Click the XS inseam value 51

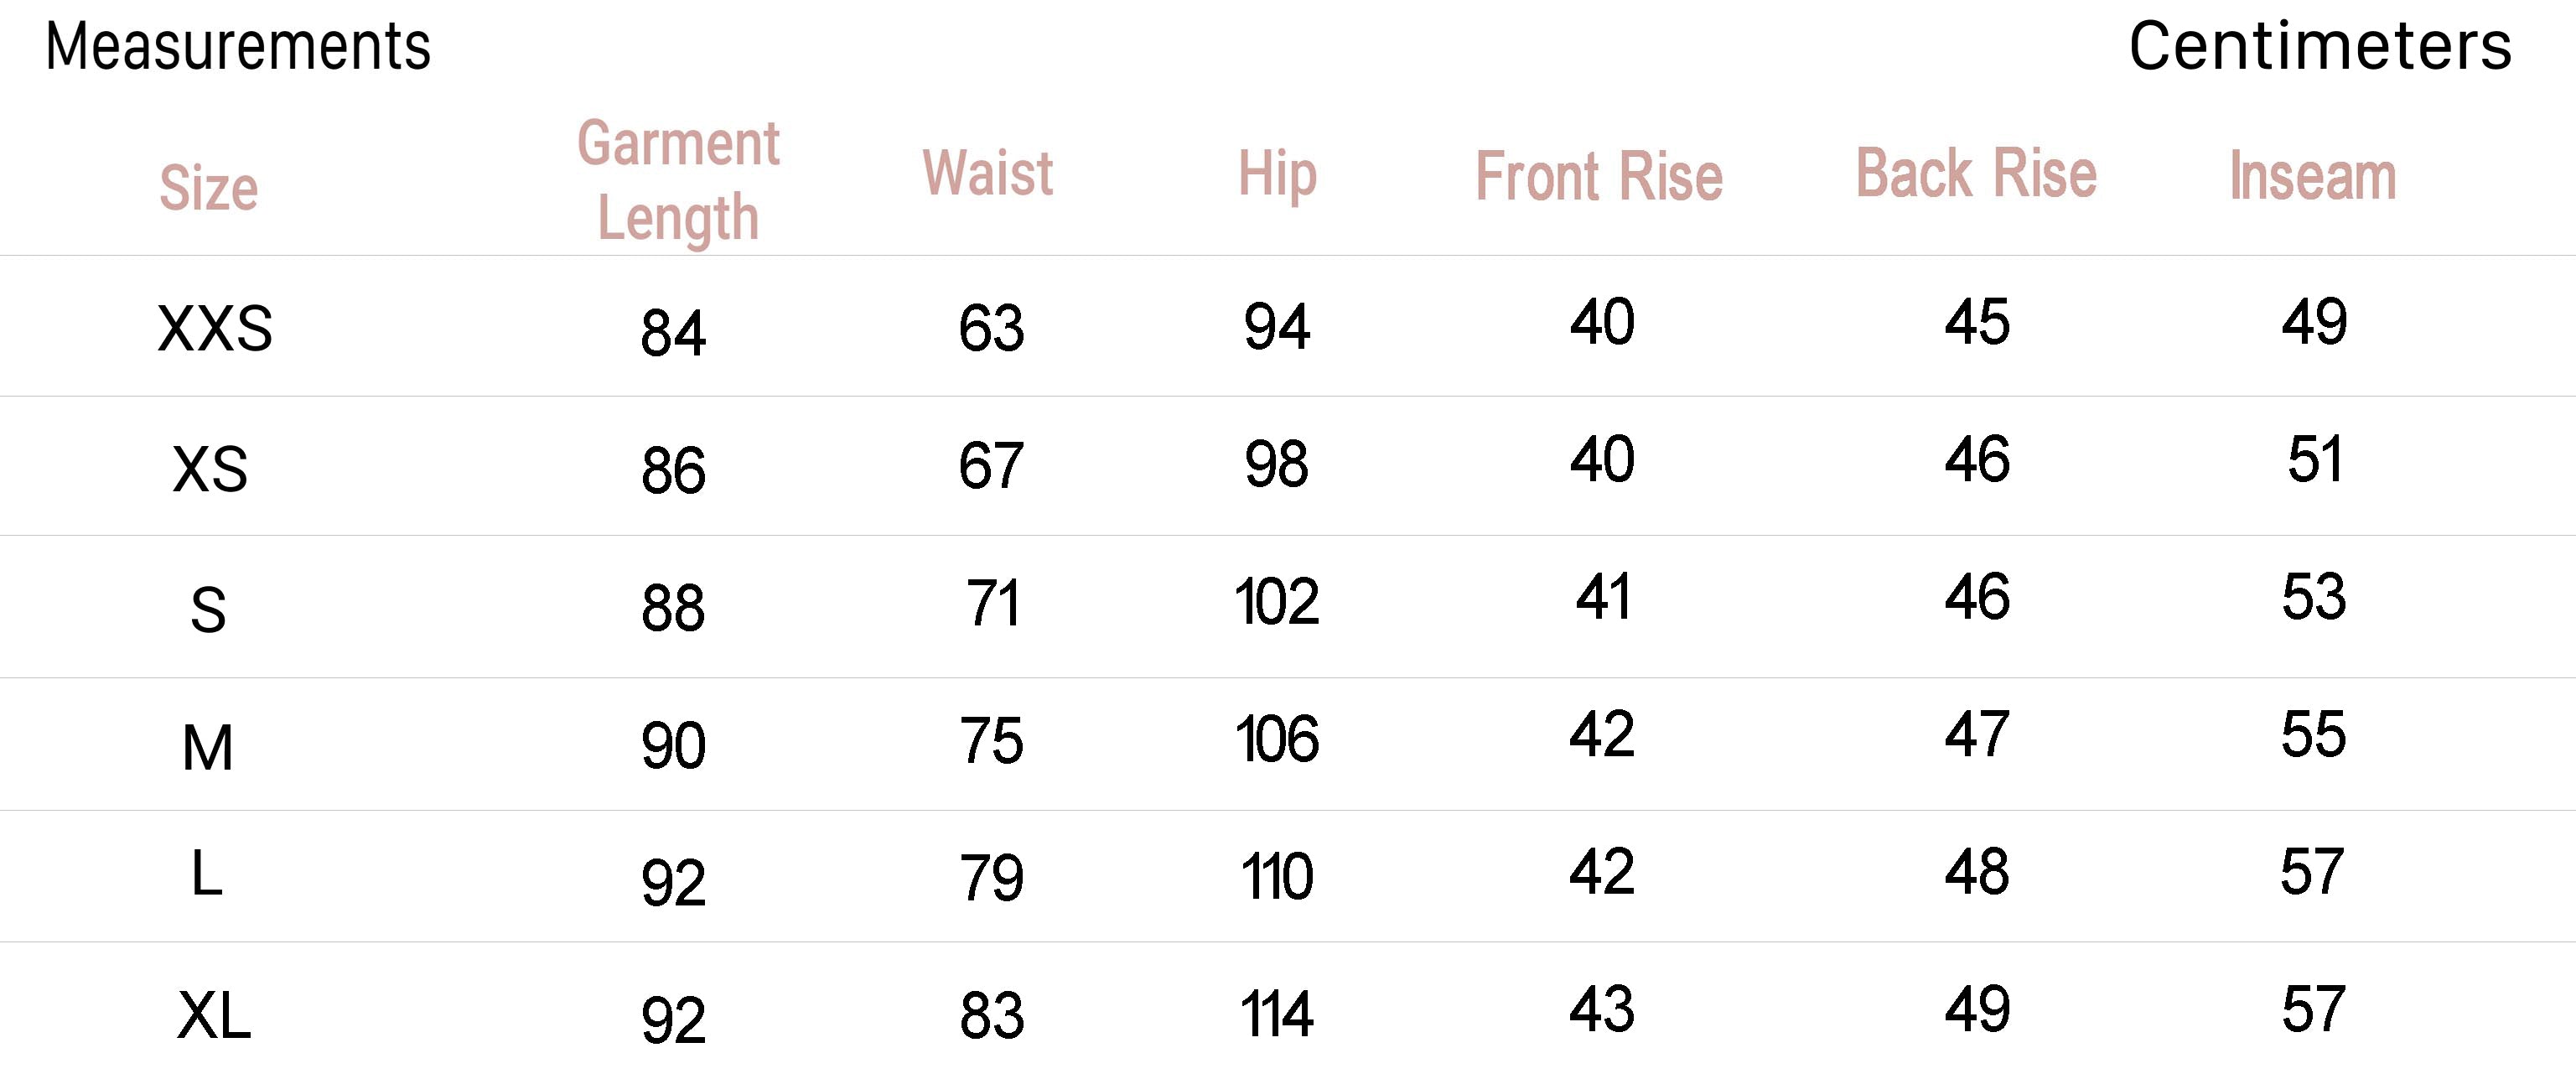click(x=2314, y=460)
